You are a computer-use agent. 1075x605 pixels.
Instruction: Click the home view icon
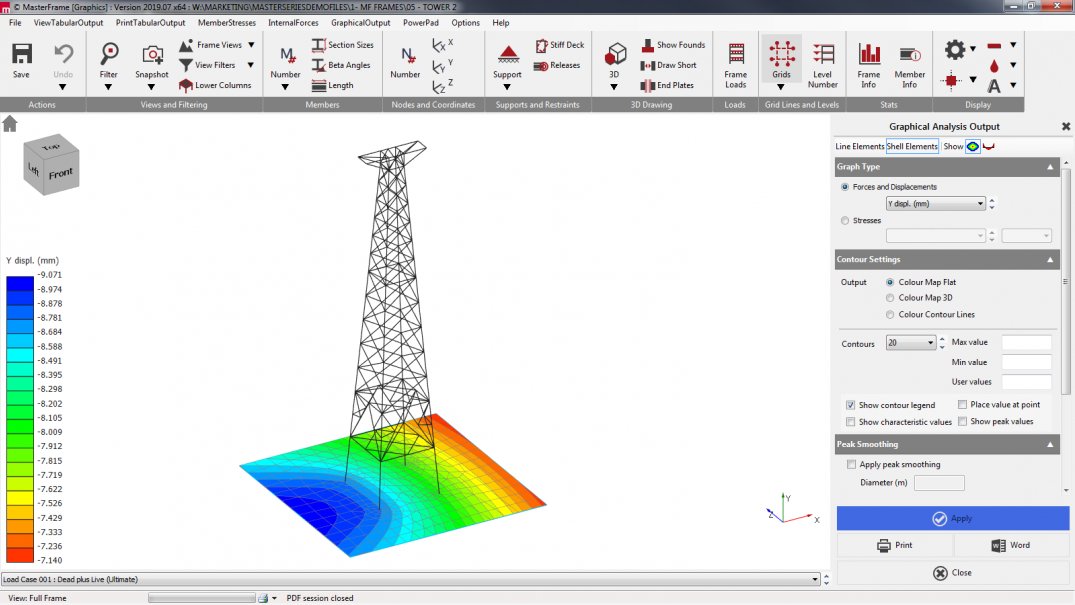[x=10, y=124]
